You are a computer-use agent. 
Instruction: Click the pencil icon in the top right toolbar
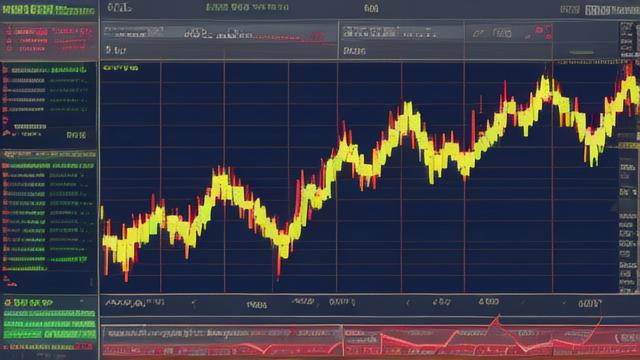(x=528, y=37)
